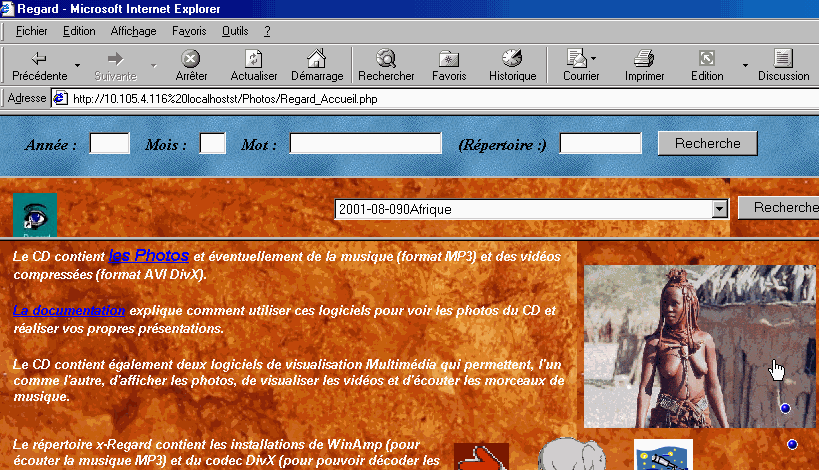Open the Affichage menu

[133, 31]
